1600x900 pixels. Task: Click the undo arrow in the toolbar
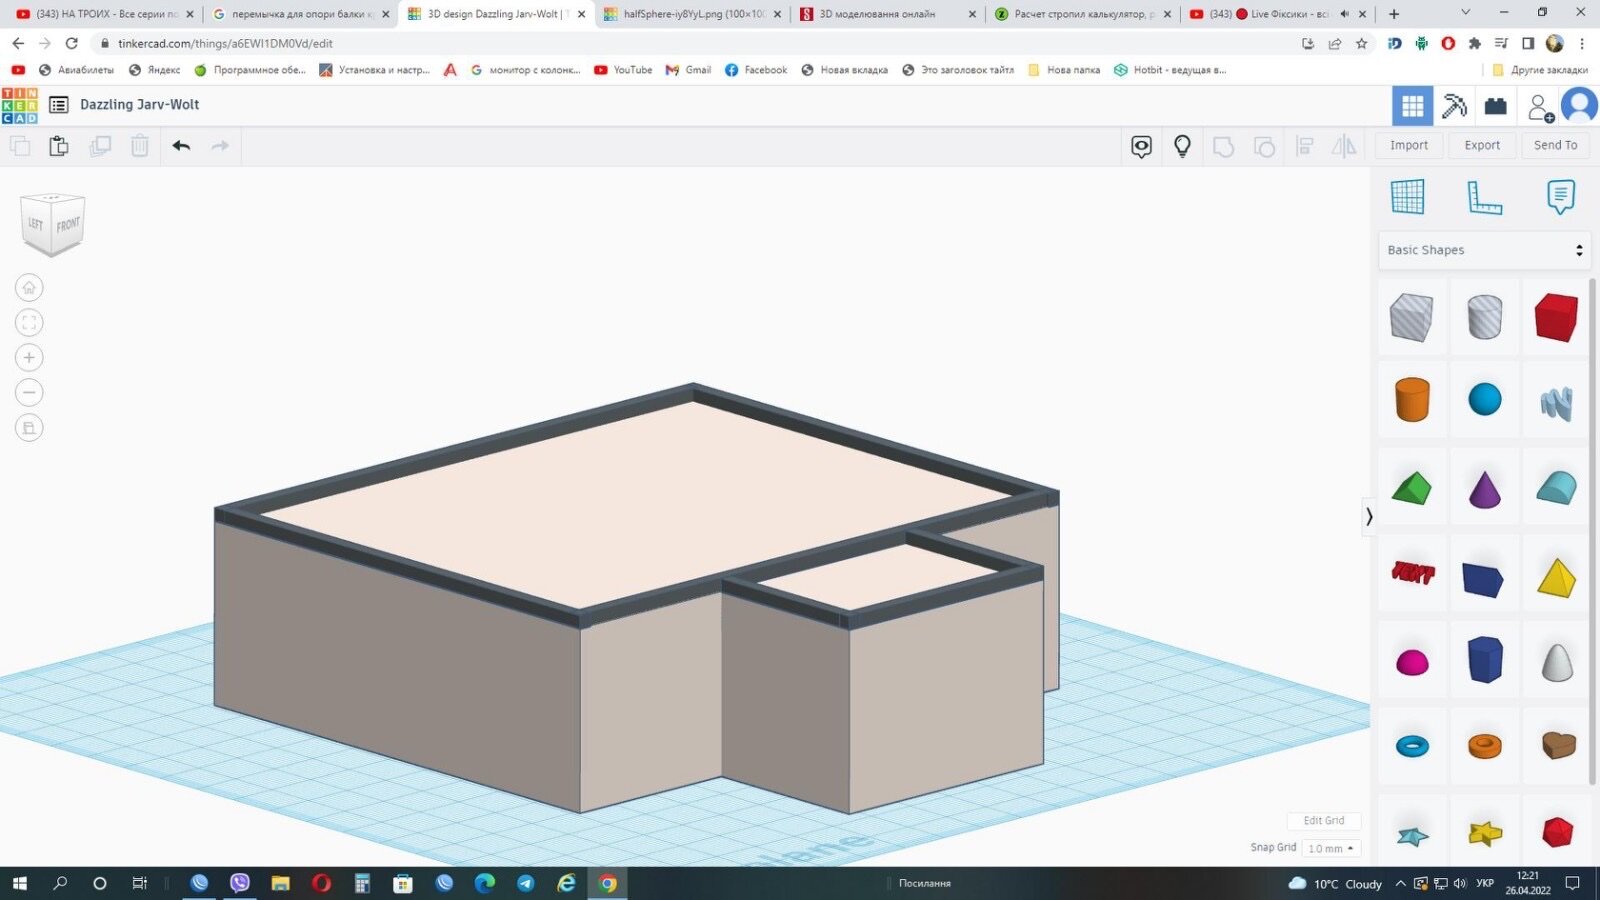181,146
